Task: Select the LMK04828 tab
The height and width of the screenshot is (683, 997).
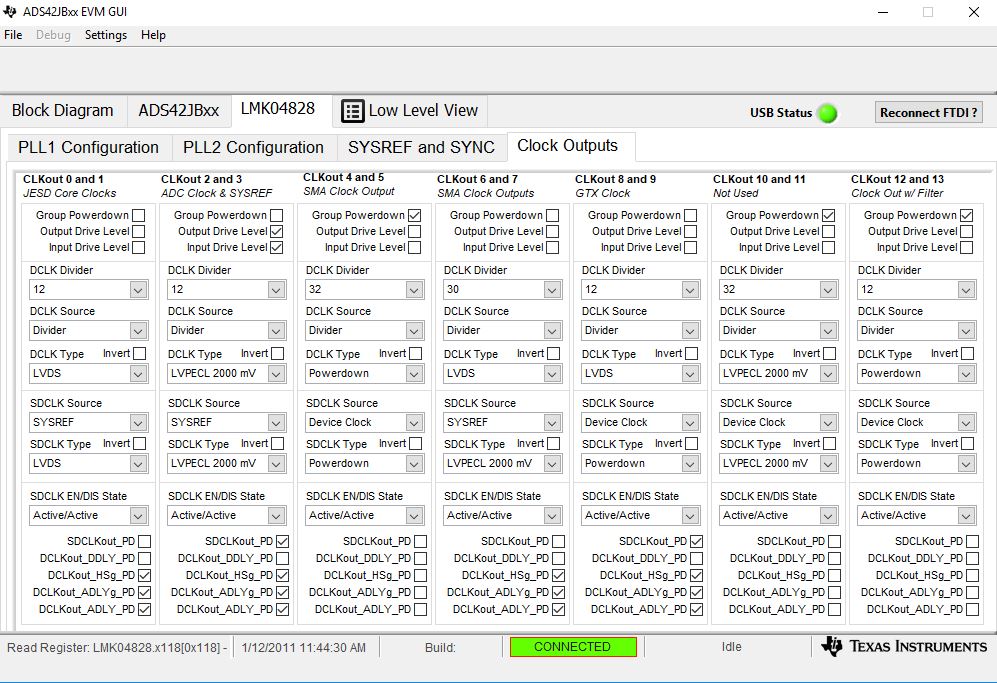Action: click(278, 109)
